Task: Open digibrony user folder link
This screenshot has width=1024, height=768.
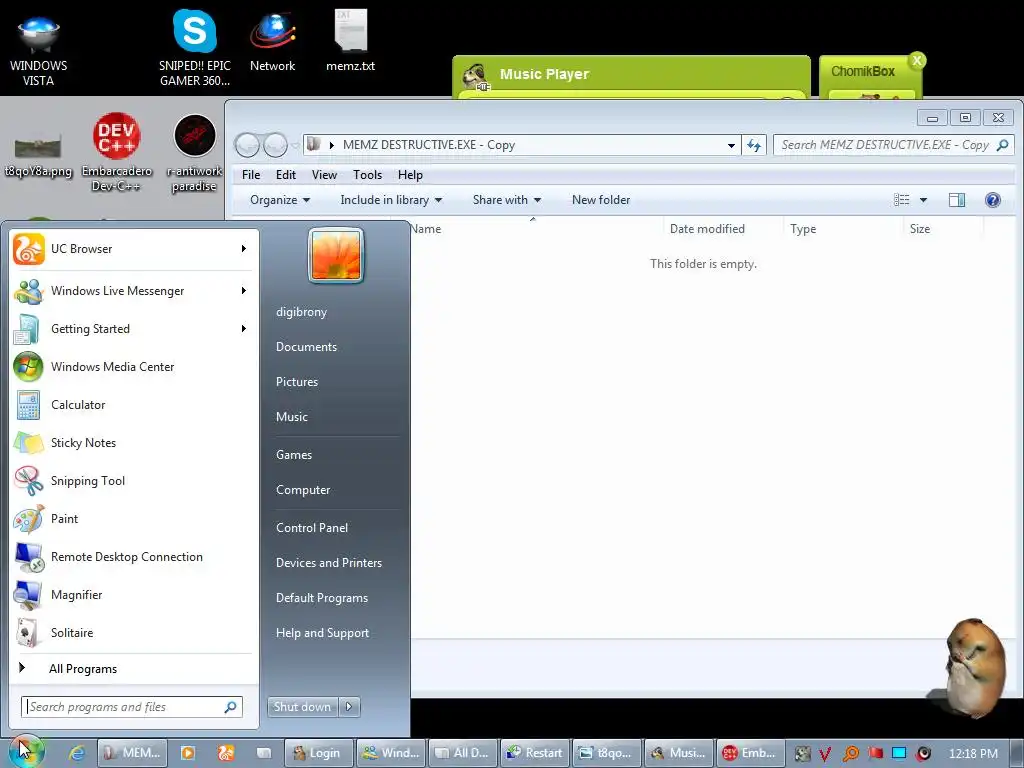Action: (x=301, y=312)
